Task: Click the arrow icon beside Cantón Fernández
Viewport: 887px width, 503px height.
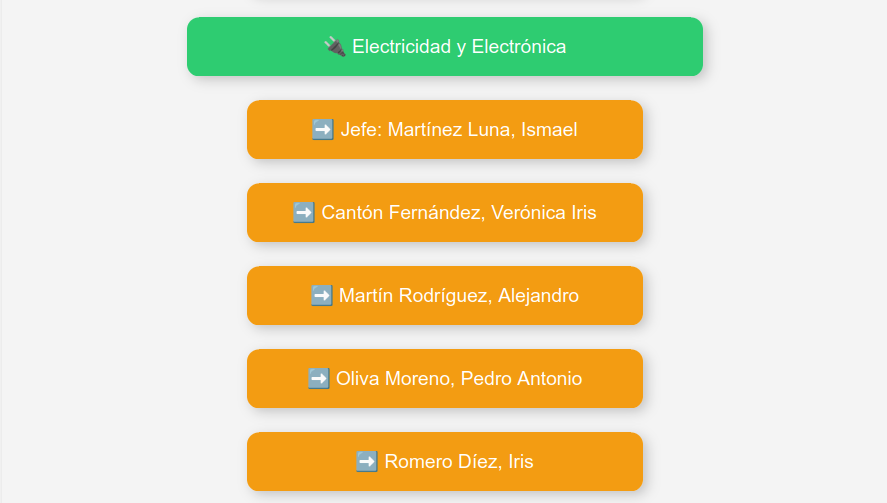Action: (x=304, y=213)
